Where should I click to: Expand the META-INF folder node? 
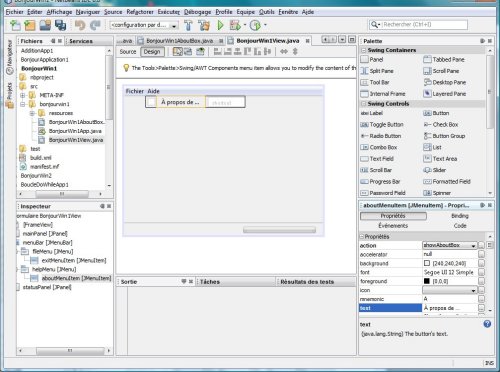click(23, 95)
